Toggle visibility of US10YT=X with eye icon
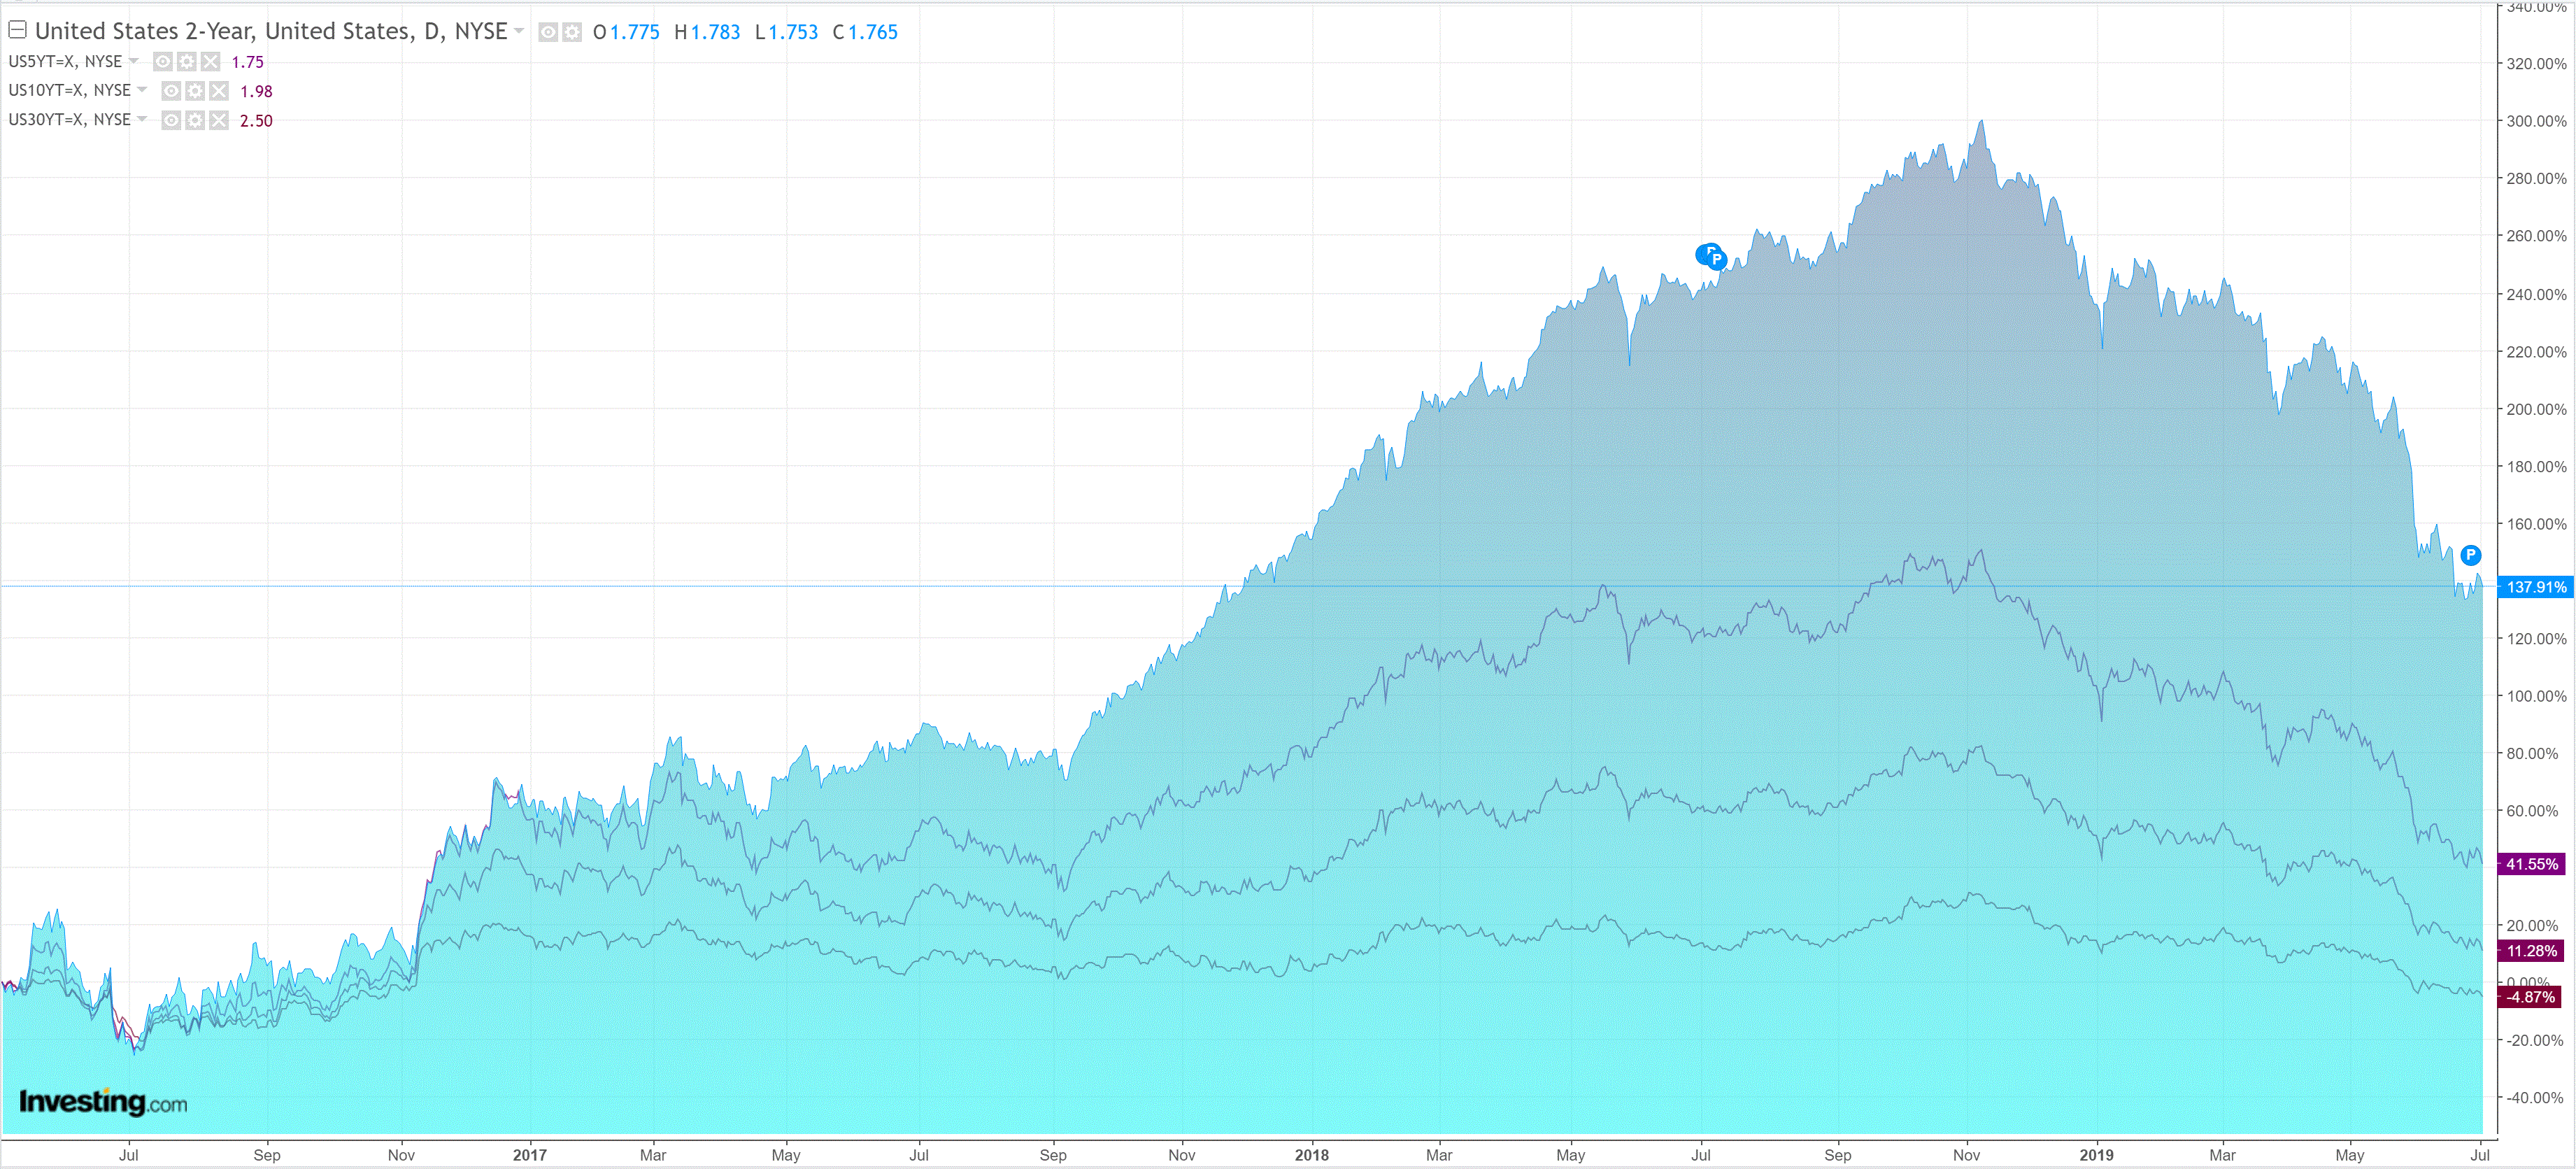This screenshot has width=2576, height=1169. pos(171,91)
